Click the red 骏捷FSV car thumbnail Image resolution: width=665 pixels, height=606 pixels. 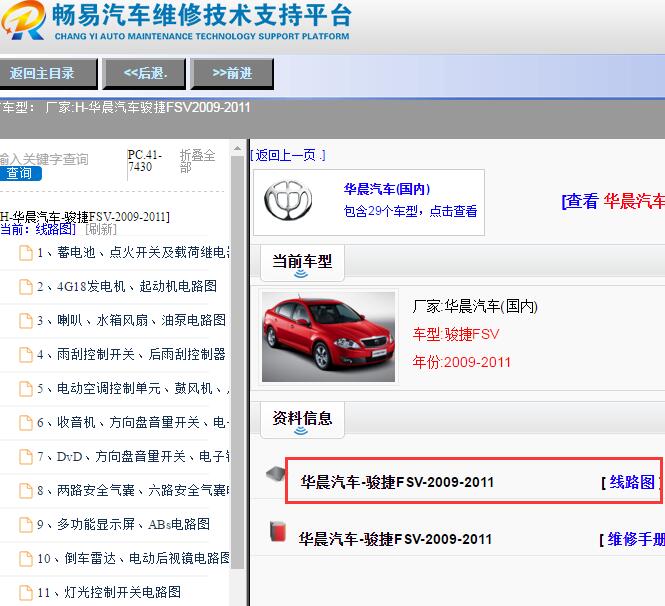328,337
